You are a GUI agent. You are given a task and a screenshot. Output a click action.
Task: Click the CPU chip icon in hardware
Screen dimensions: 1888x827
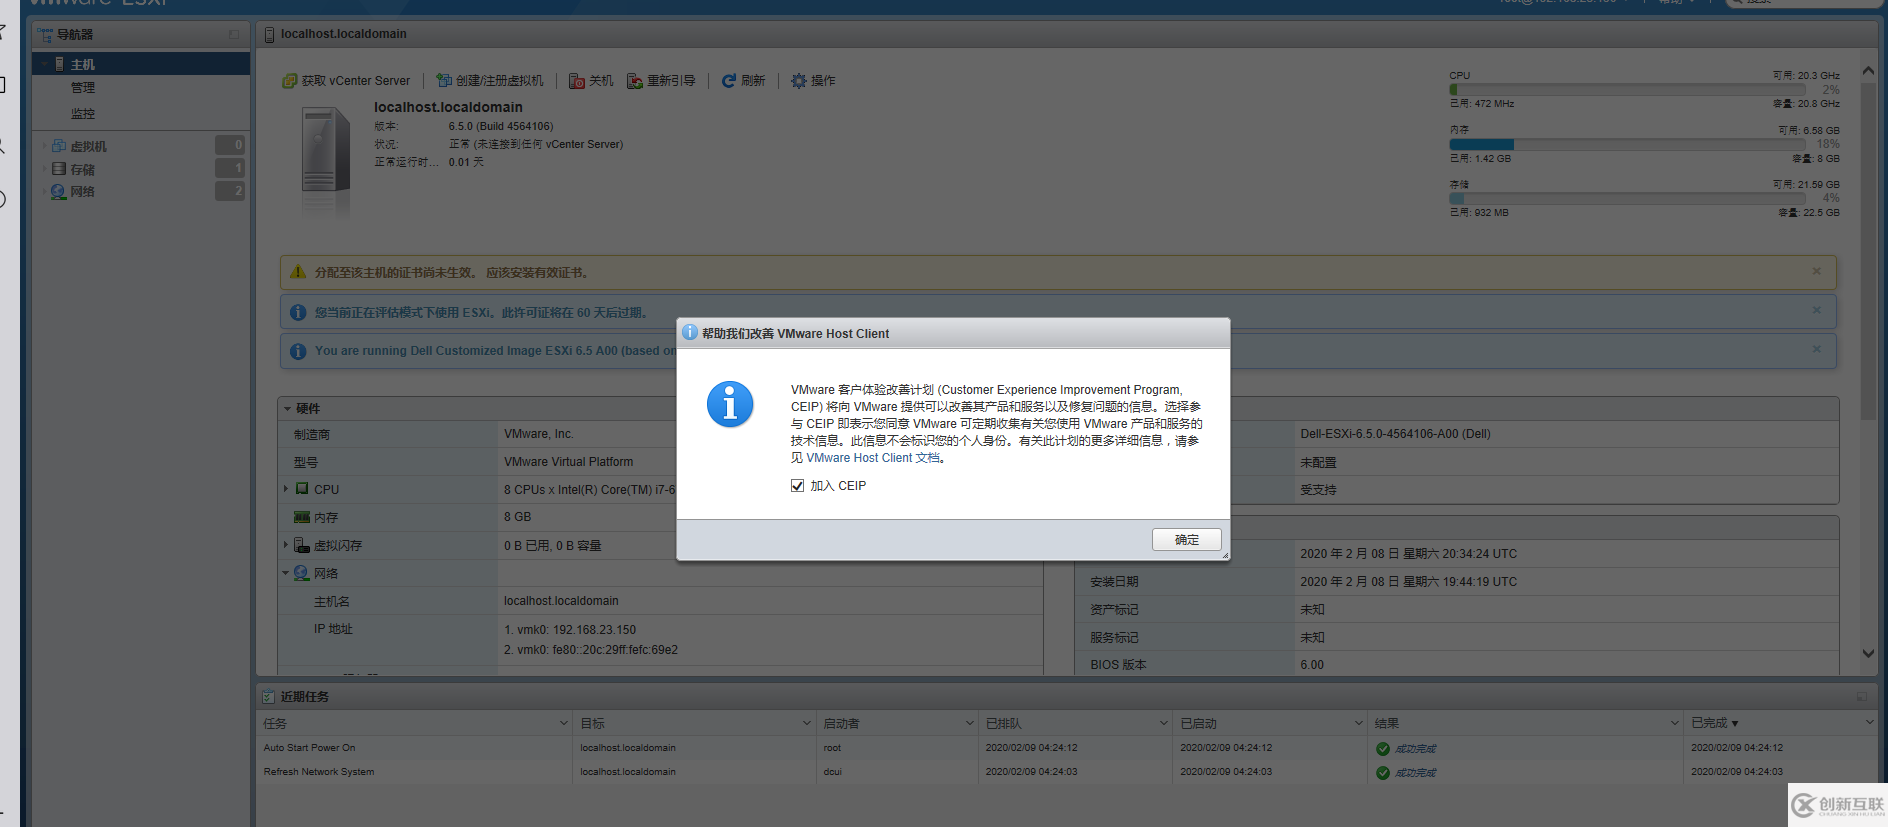coord(302,489)
